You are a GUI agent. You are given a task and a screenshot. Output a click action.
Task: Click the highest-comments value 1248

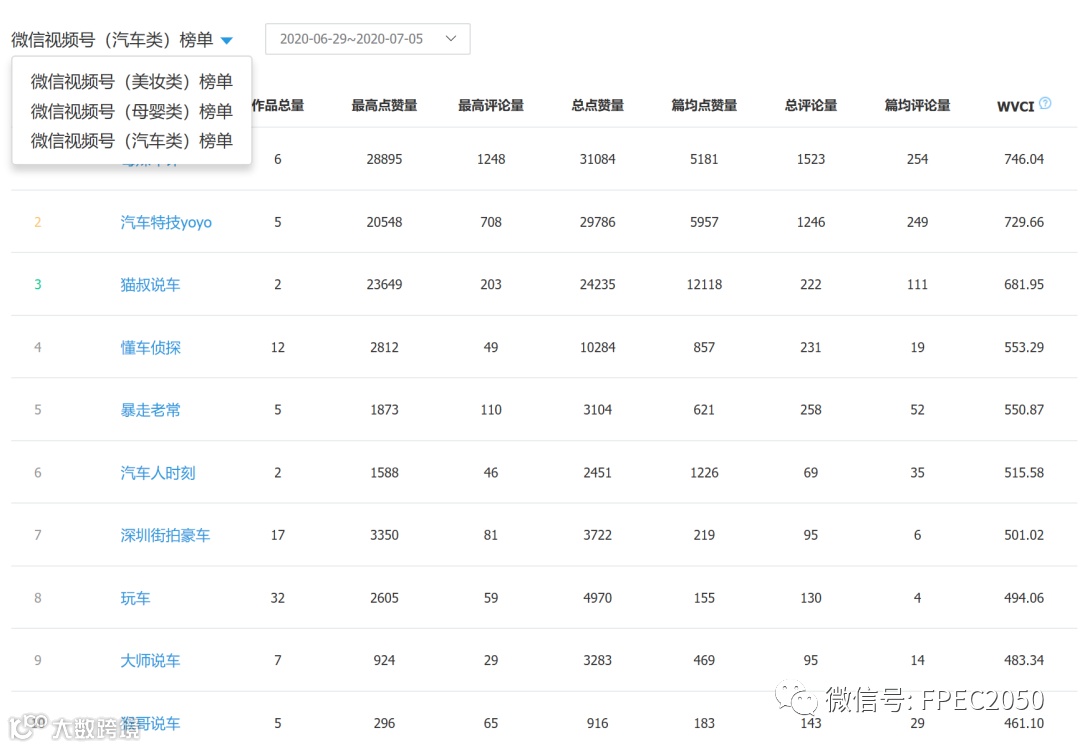[491, 159]
